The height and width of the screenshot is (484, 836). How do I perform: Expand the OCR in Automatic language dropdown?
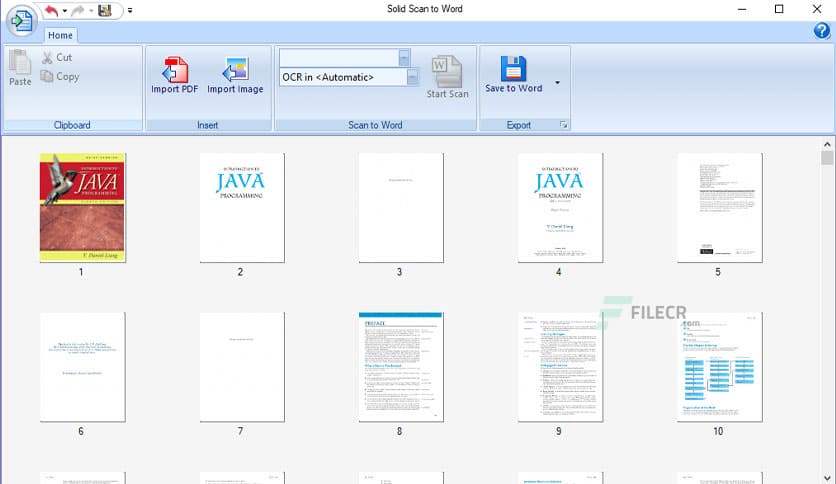(412, 77)
